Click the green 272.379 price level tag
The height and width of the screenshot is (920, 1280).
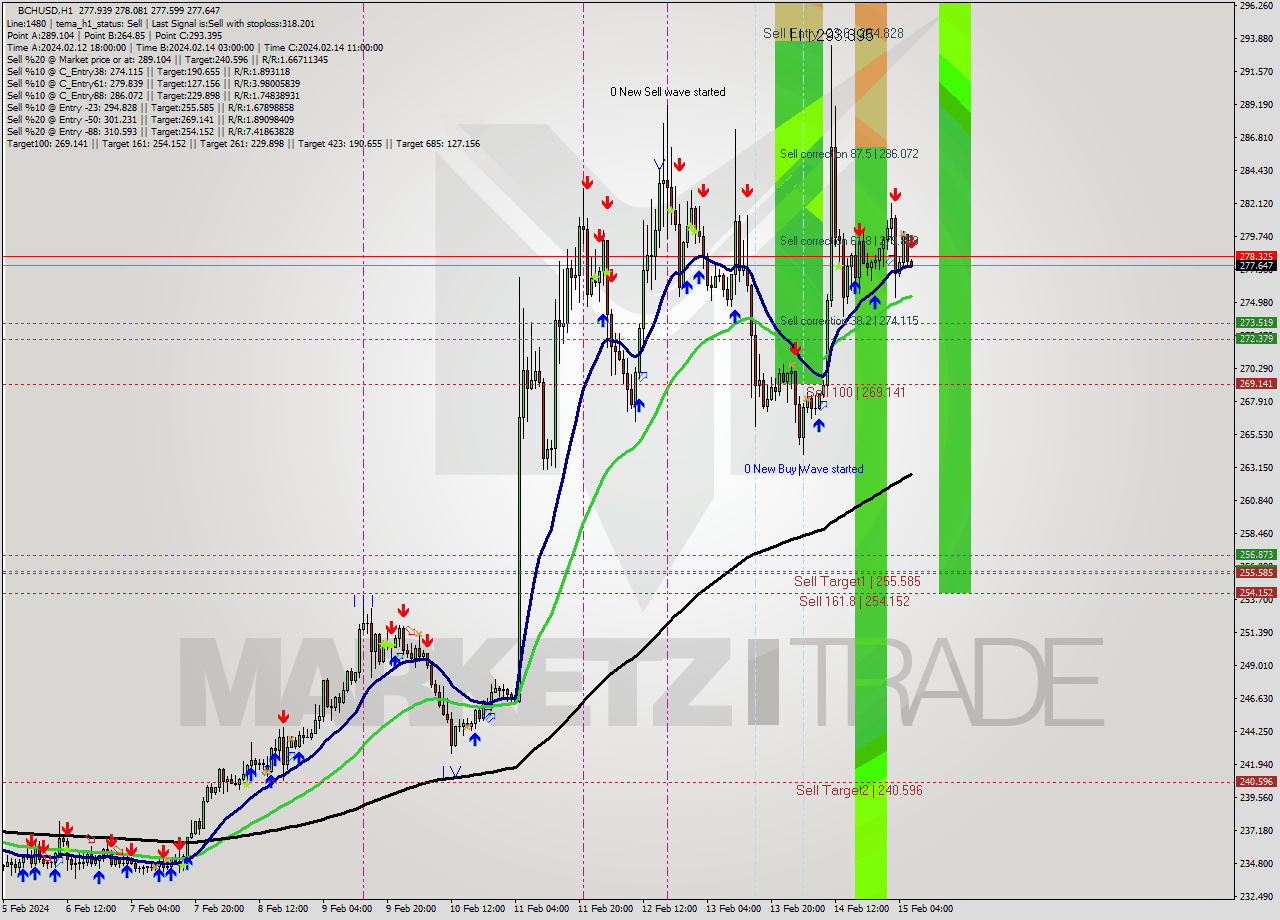(x=1257, y=338)
